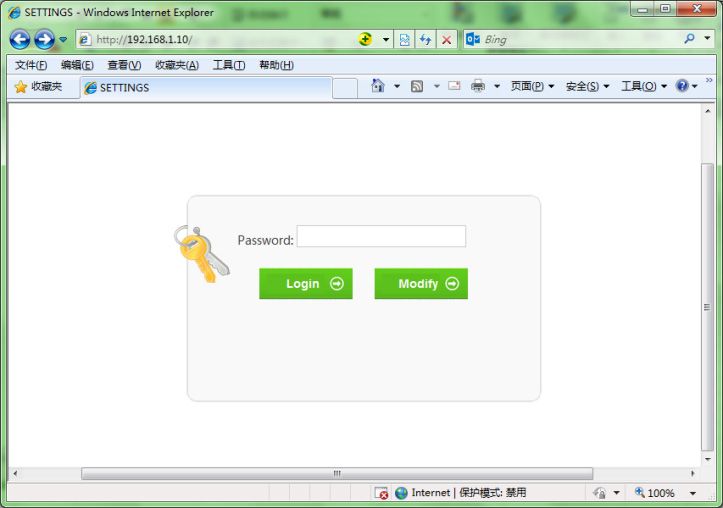Open the 工具(O) command bar menu
This screenshot has height=508, width=723.
pos(644,86)
